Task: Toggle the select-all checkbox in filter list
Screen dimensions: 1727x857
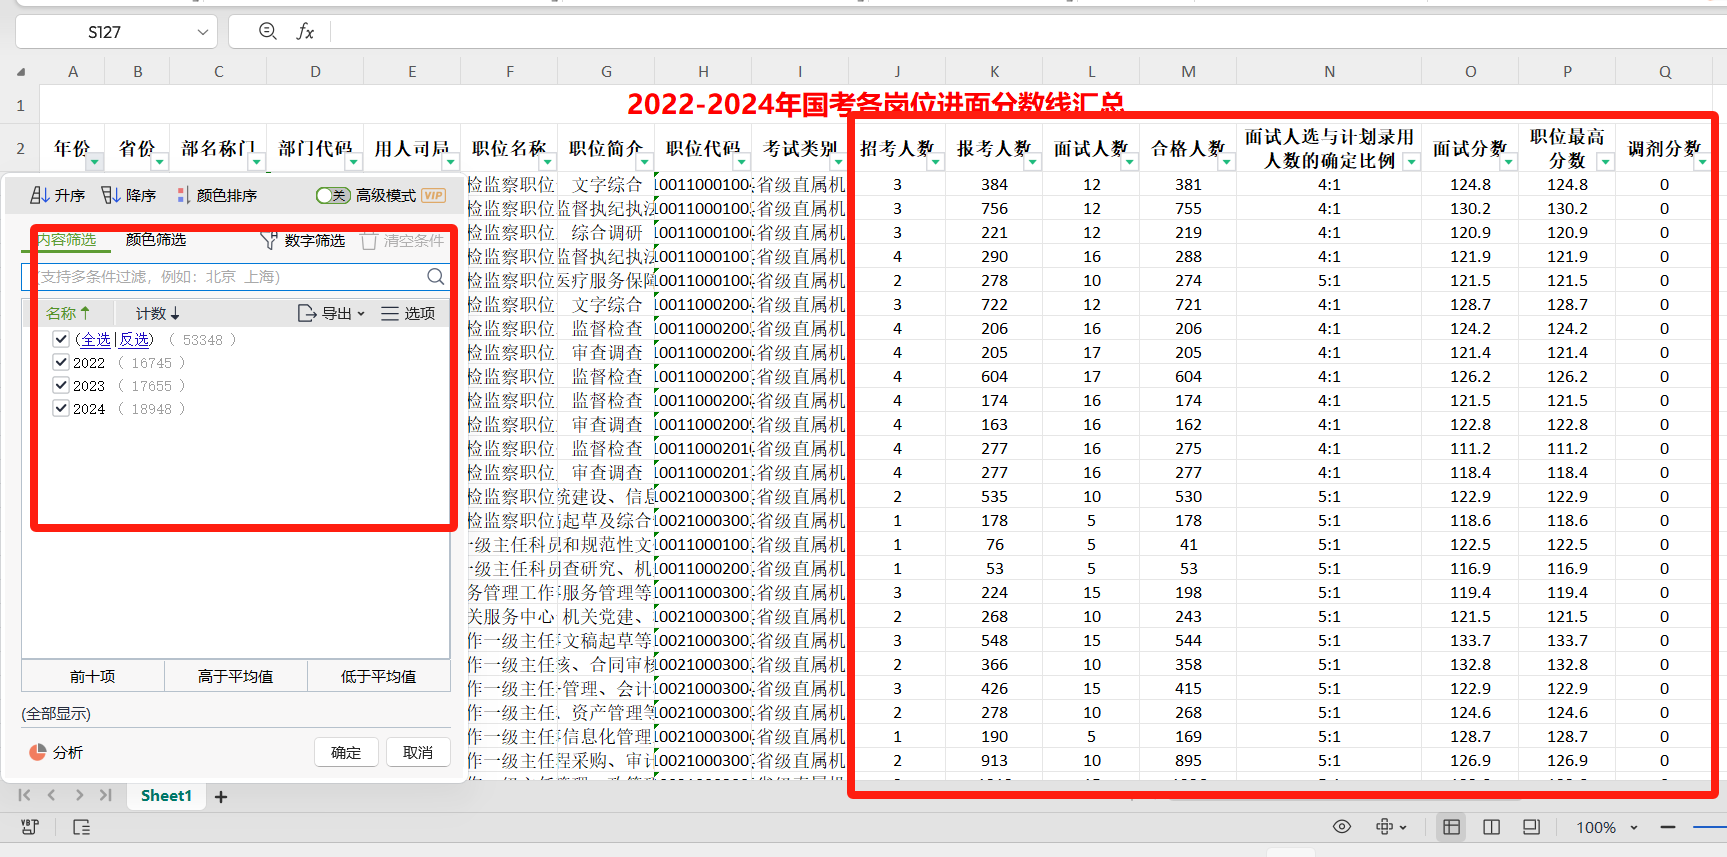Action: (61, 340)
